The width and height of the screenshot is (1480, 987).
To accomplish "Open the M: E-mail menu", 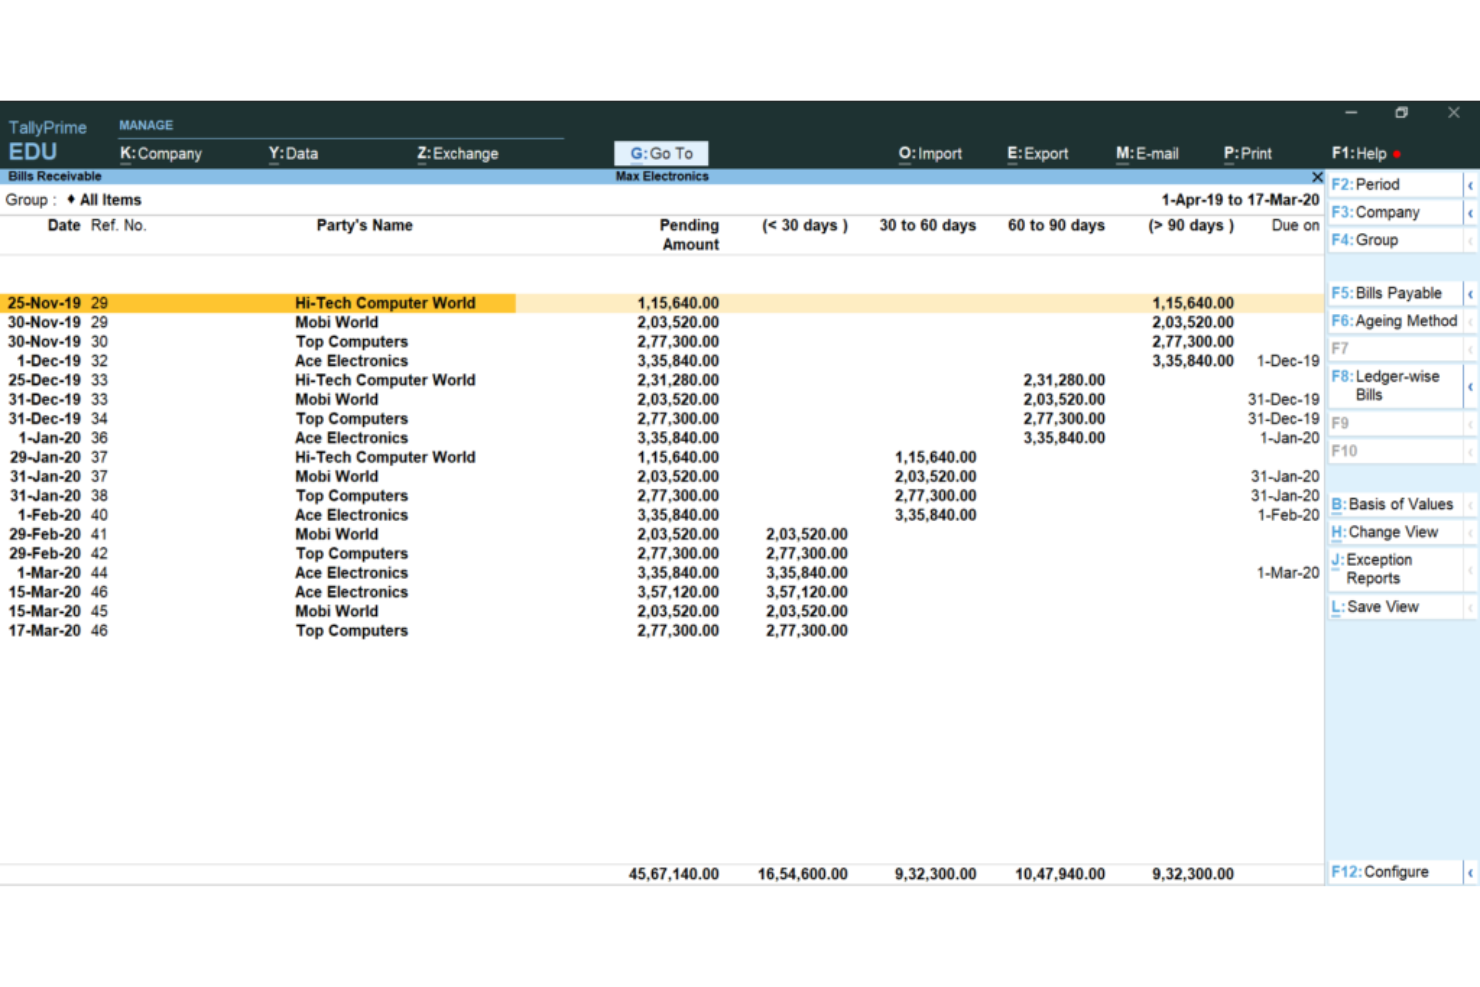I will 1147,153.
